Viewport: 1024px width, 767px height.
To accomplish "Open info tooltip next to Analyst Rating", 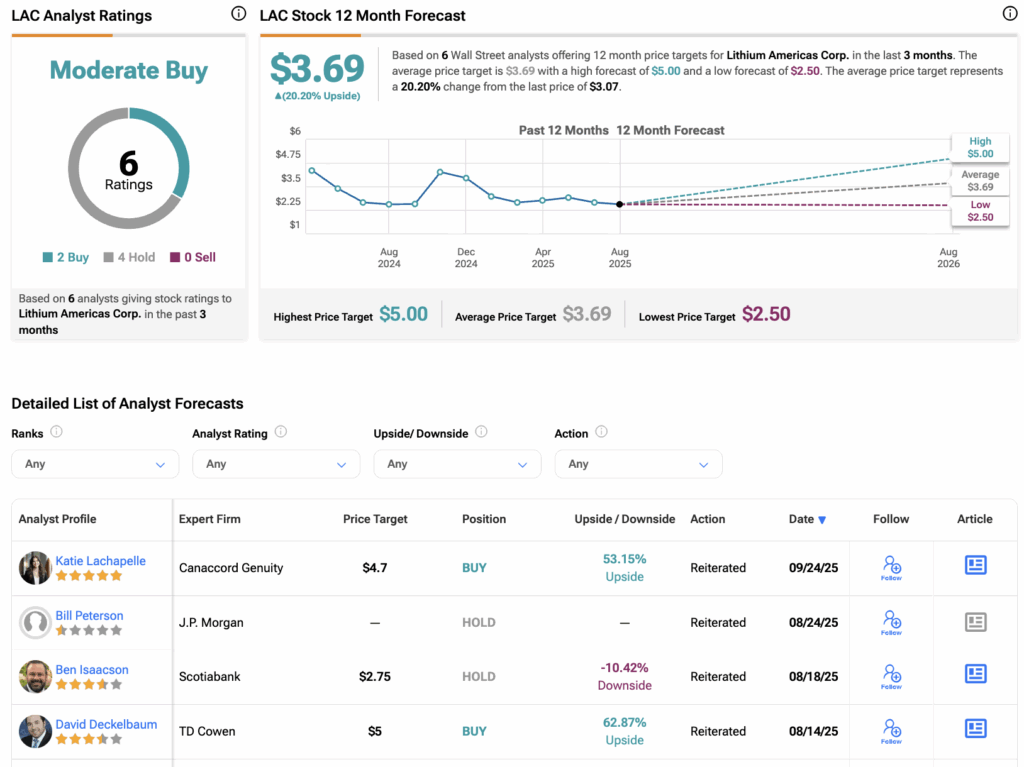I will tap(281, 432).
